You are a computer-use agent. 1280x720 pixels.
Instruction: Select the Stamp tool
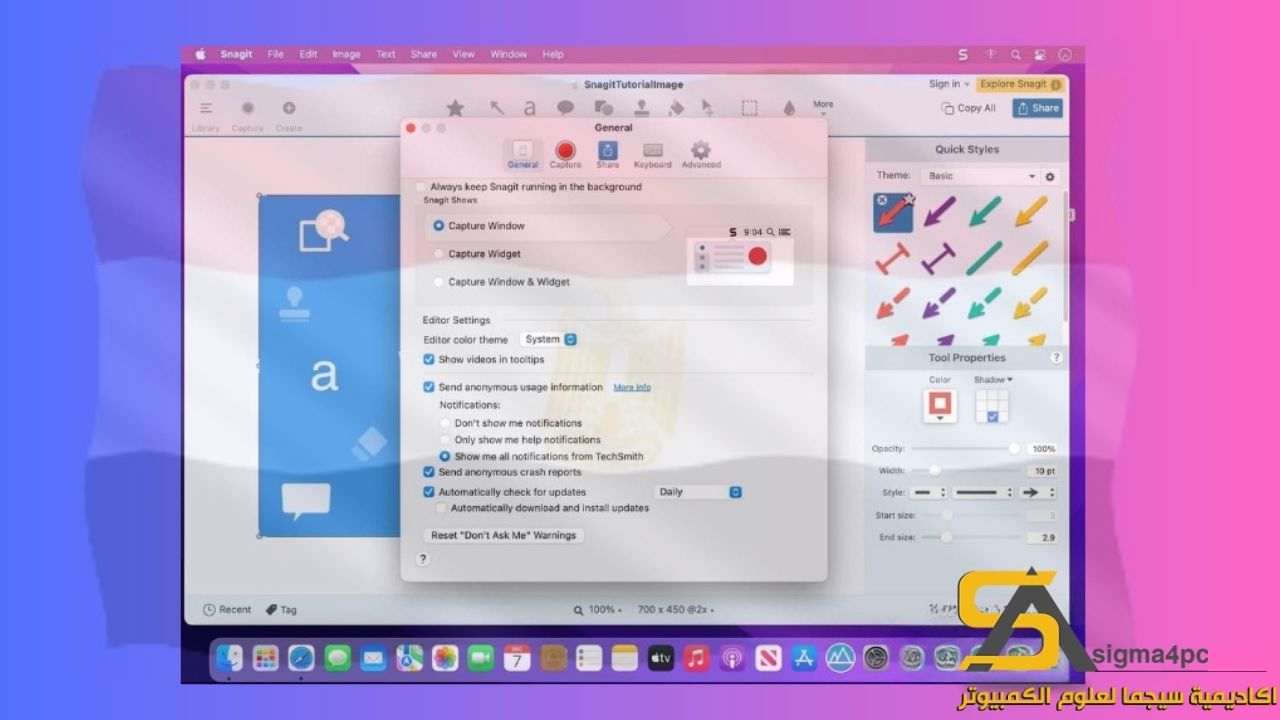pos(641,107)
